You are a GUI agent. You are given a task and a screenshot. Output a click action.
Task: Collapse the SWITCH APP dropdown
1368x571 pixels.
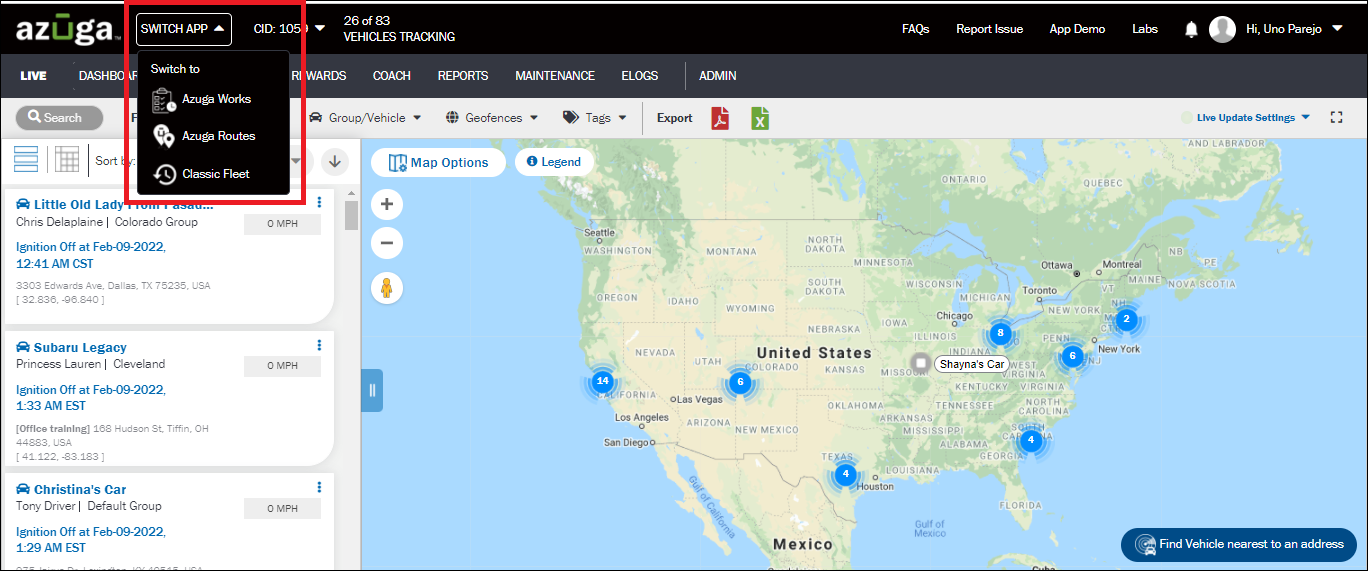click(184, 29)
